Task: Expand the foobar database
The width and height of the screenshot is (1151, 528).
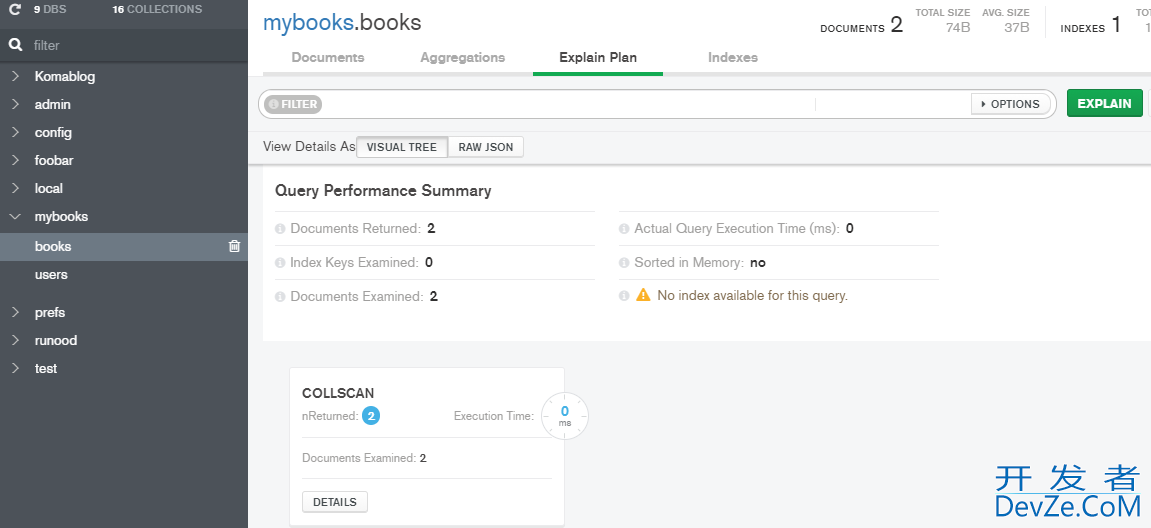Action: pyautogui.click(x=15, y=160)
